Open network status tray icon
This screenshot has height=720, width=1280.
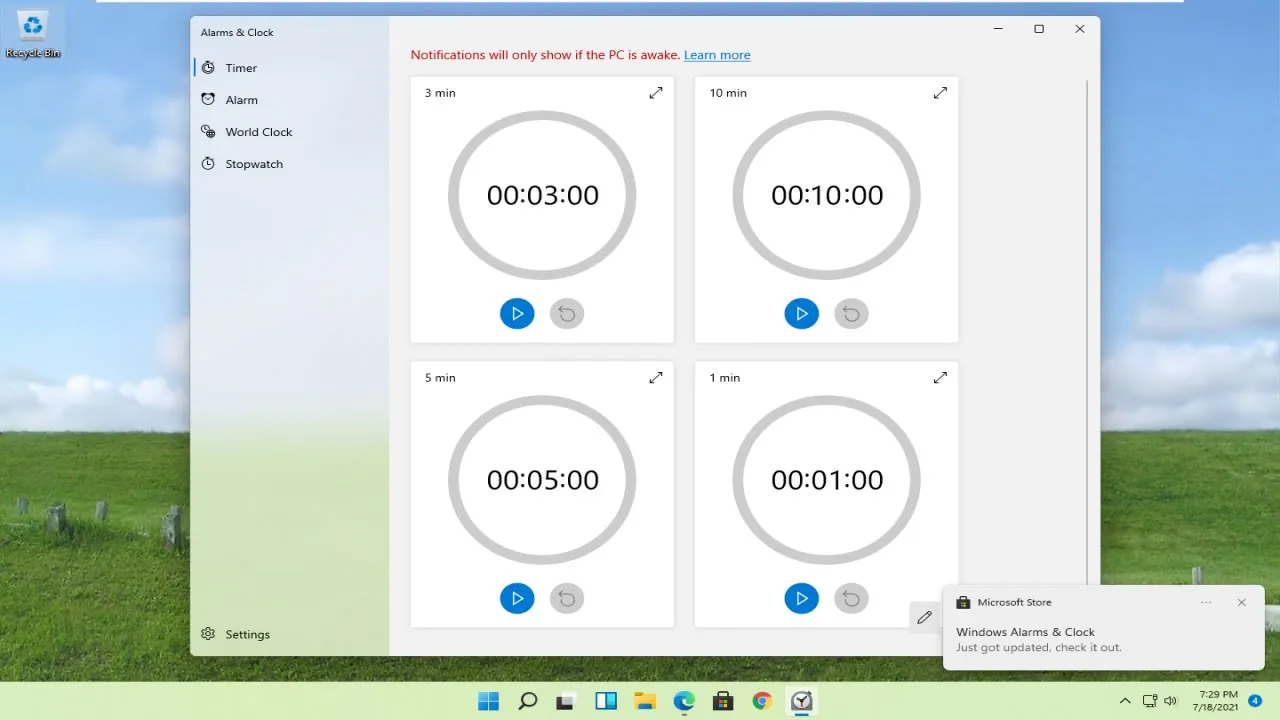(1150, 701)
